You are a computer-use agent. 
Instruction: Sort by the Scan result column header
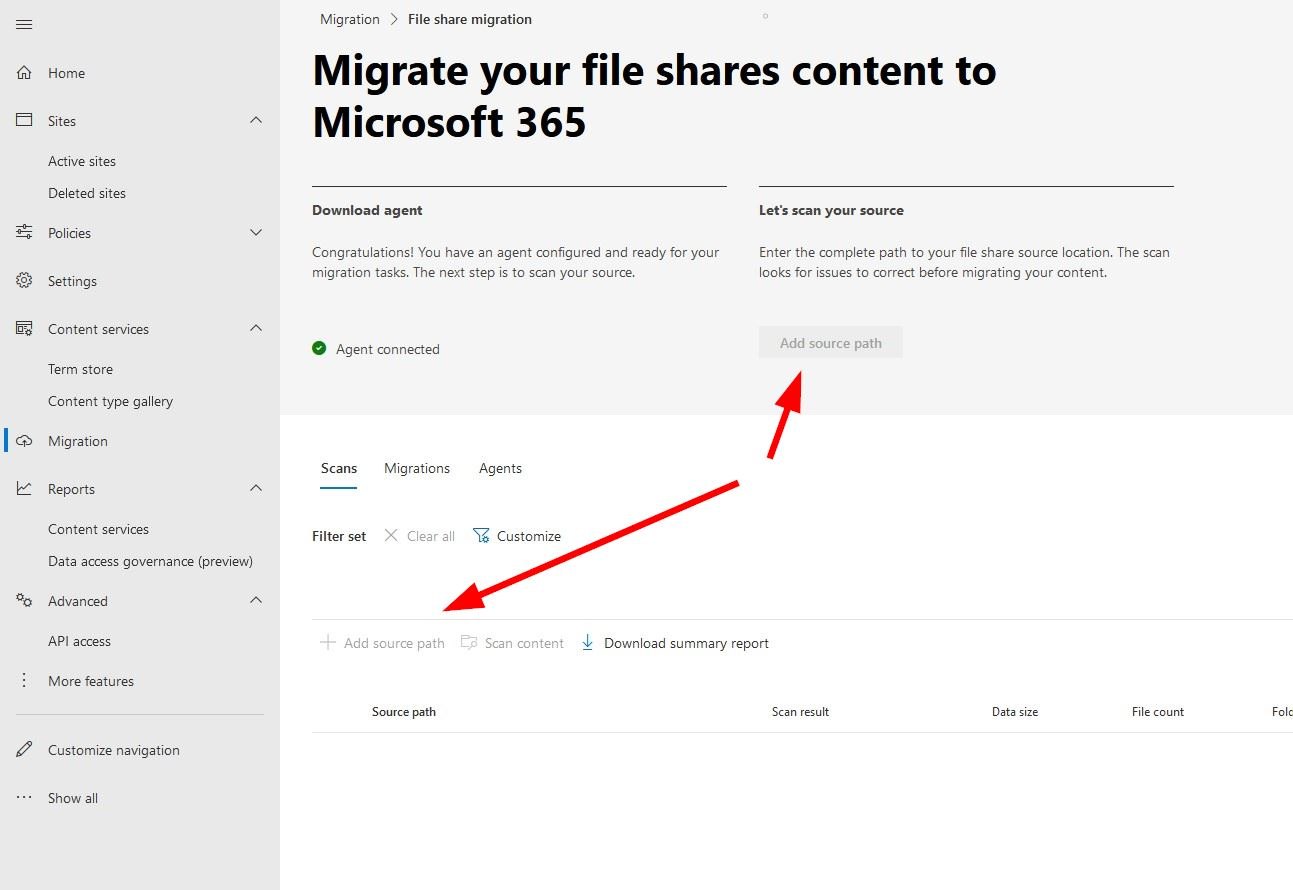pyautogui.click(x=800, y=712)
